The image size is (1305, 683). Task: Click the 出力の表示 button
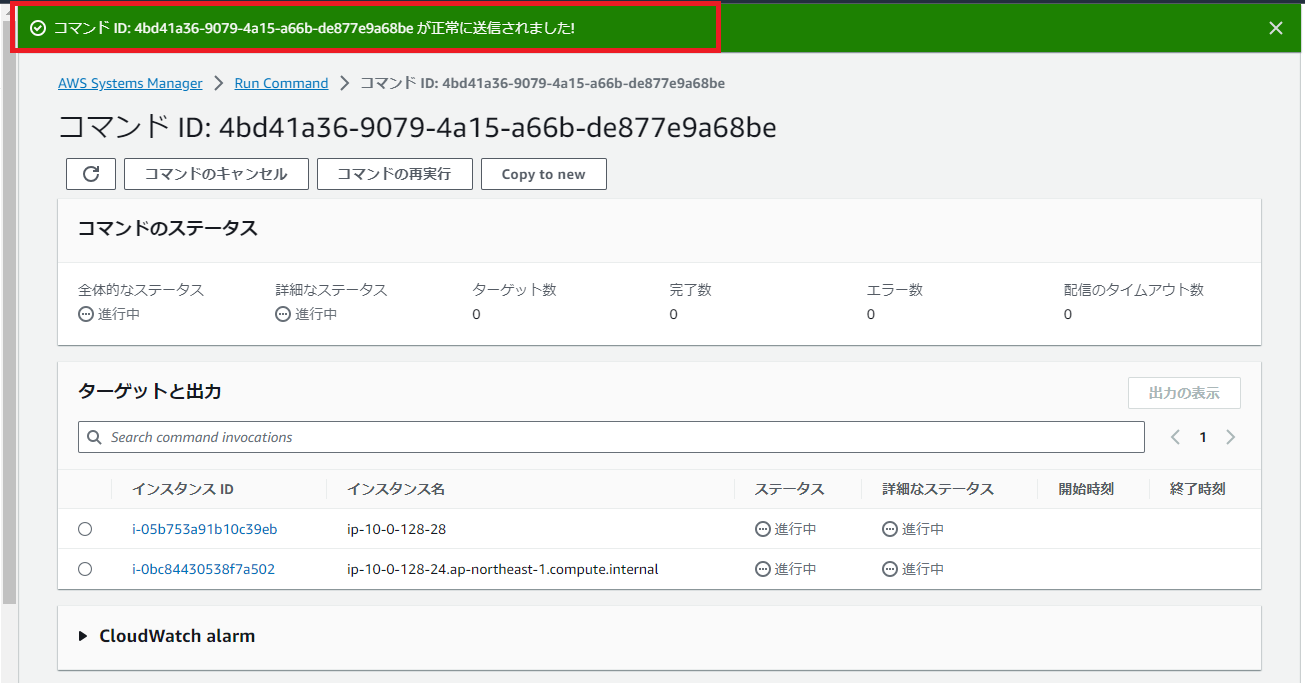[x=1184, y=393]
